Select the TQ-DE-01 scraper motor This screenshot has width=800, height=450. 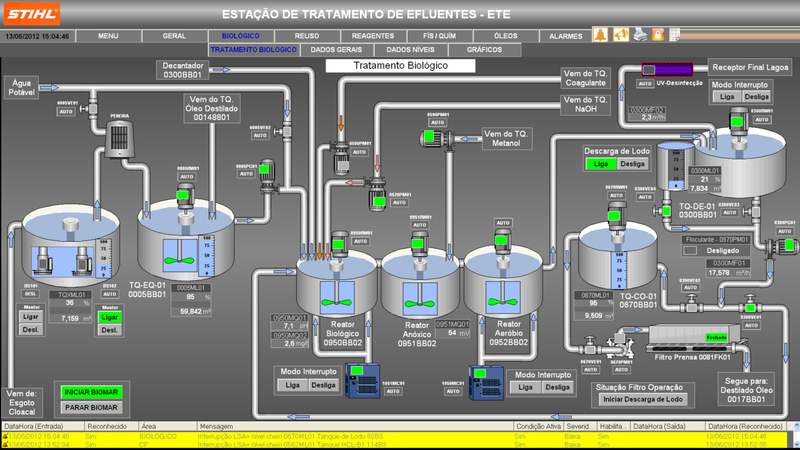(x=738, y=122)
